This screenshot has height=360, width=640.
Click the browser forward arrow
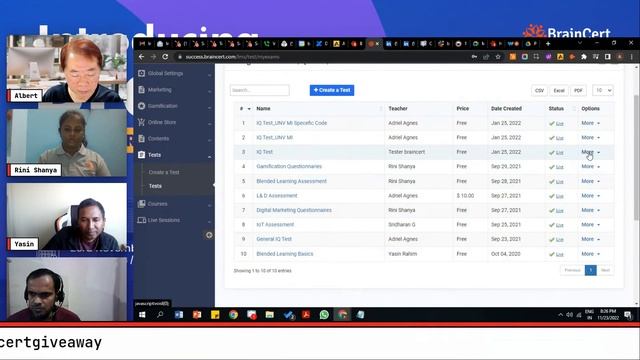(x=153, y=57)
